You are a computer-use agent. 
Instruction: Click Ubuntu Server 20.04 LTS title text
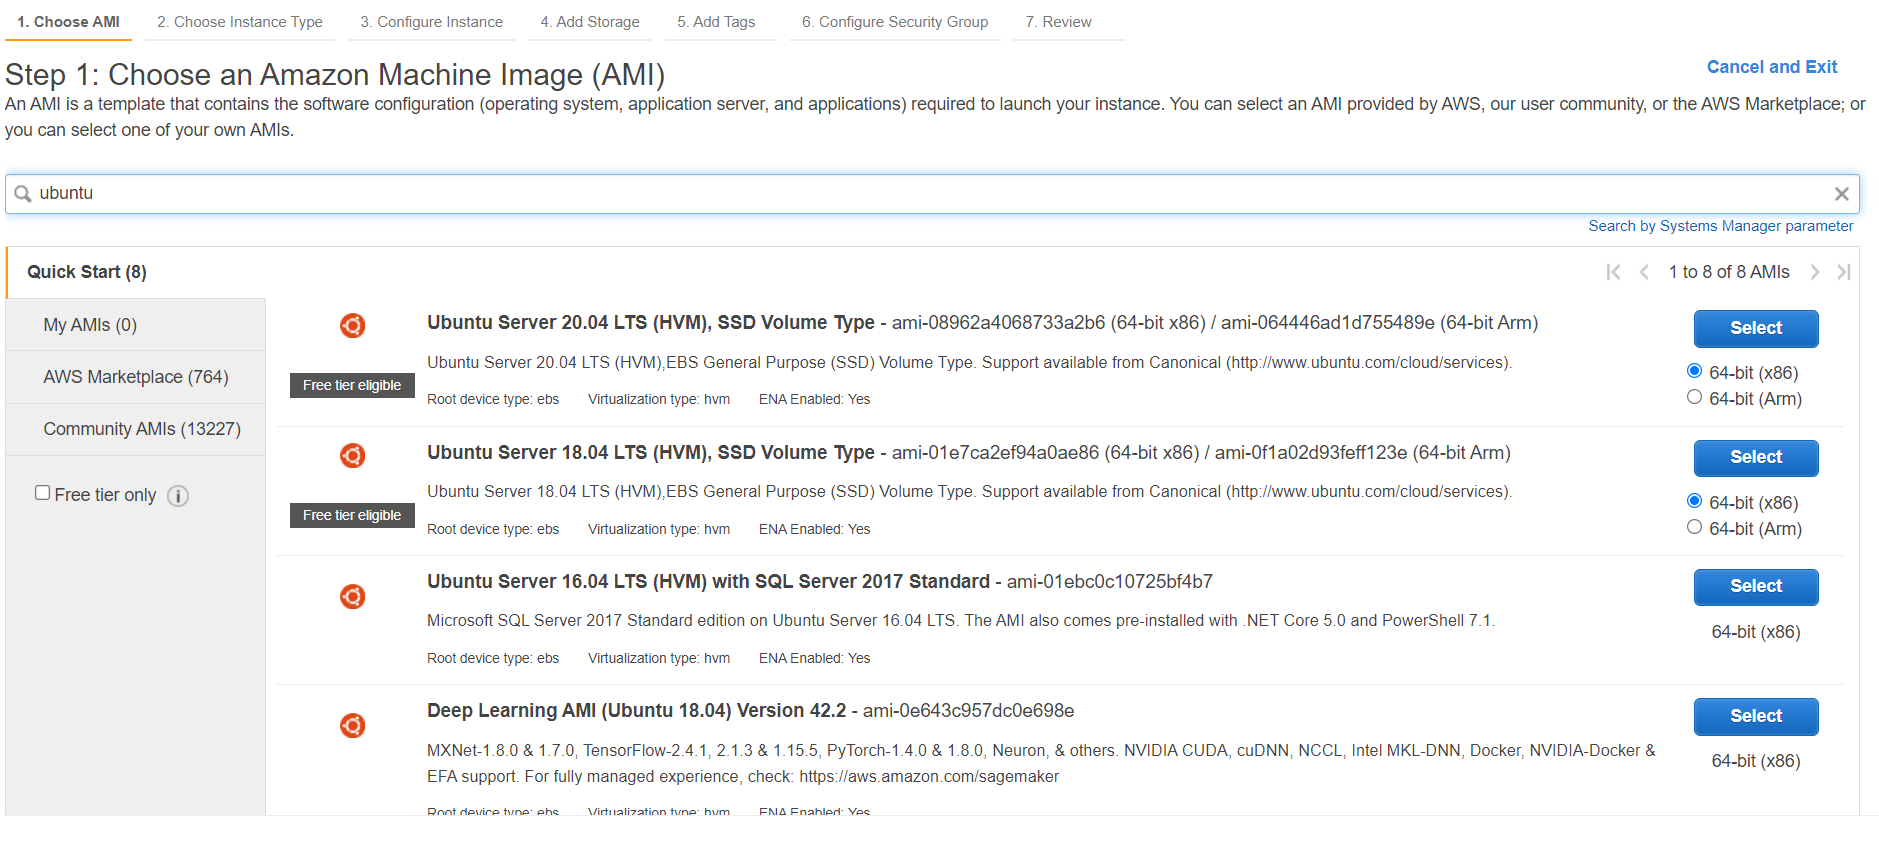[x=650, y=323]
